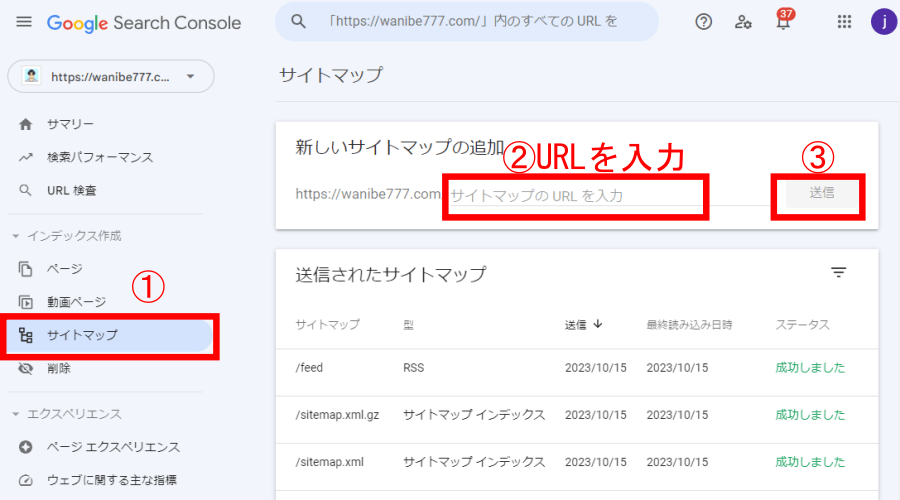
Task: Click RSS type in /feed row
Action: (413, 368)
